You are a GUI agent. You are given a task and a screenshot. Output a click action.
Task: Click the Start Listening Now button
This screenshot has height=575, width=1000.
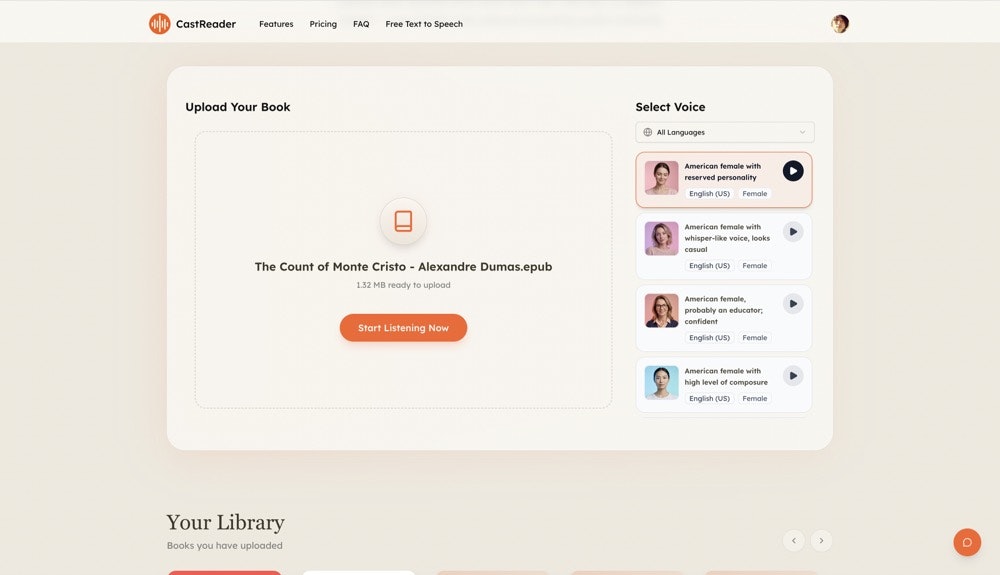(403, 328)
